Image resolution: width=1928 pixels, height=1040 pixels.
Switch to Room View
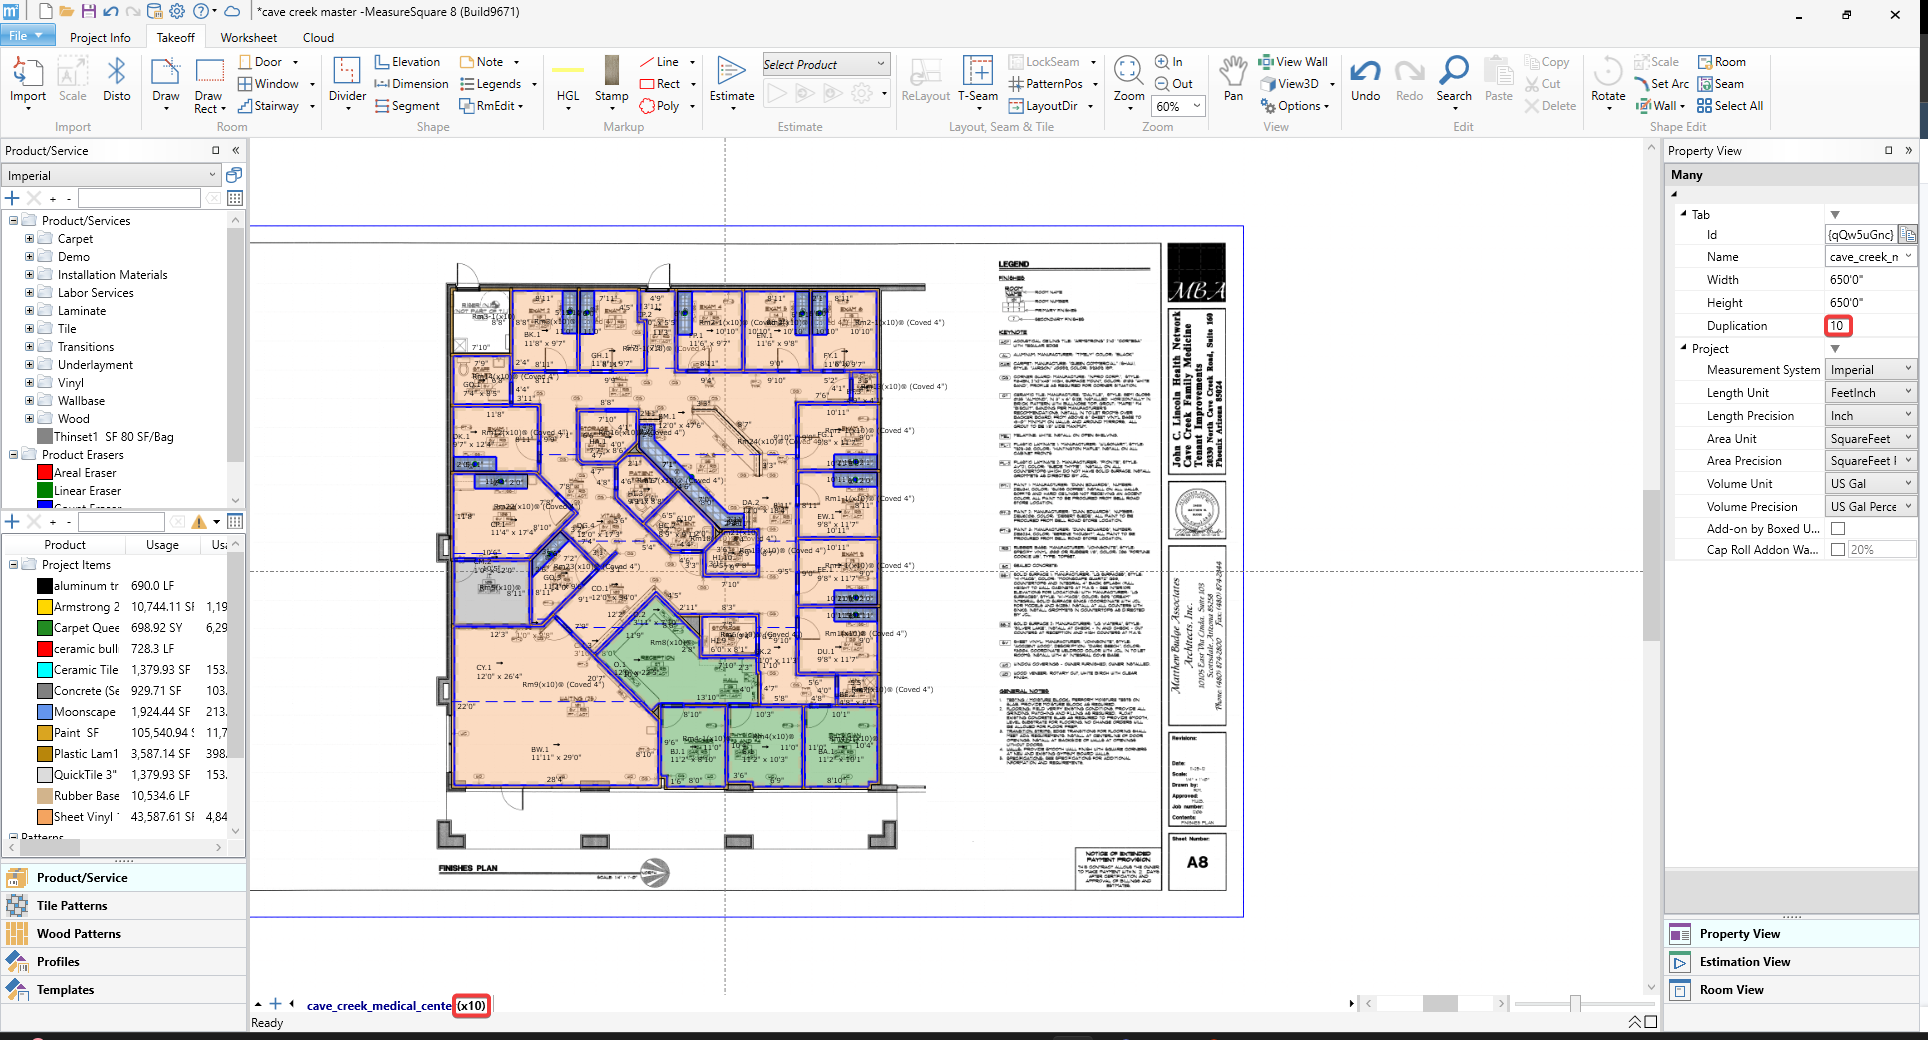pyautogui.click(x=1792, y=990)
